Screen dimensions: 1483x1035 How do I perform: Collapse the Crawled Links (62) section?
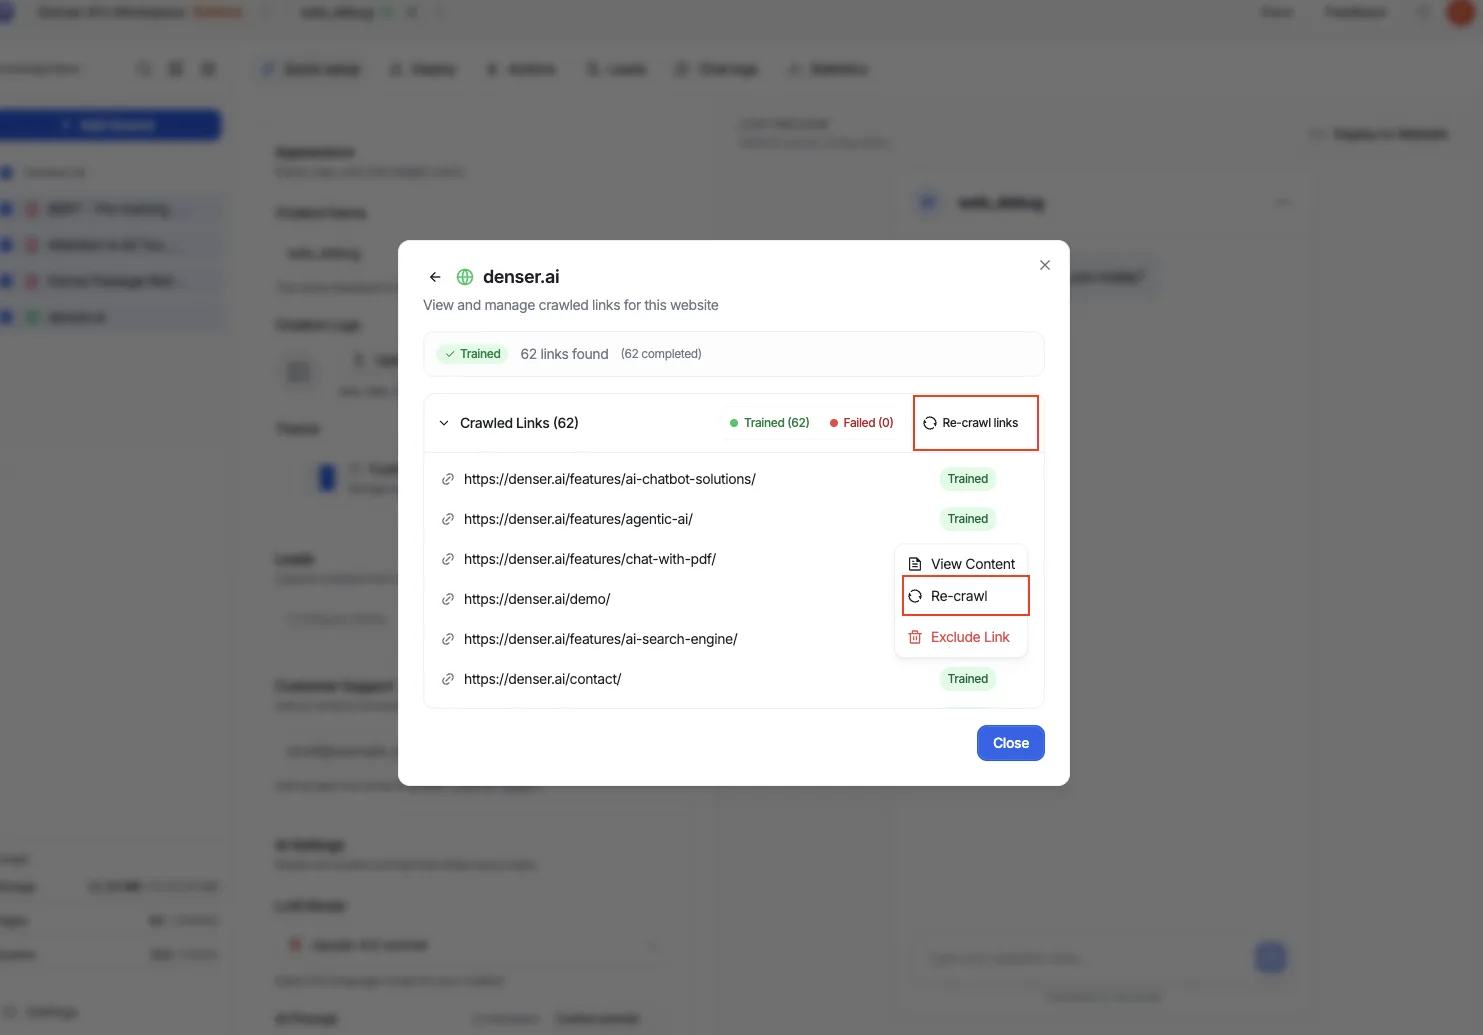(x=444, y=423)
